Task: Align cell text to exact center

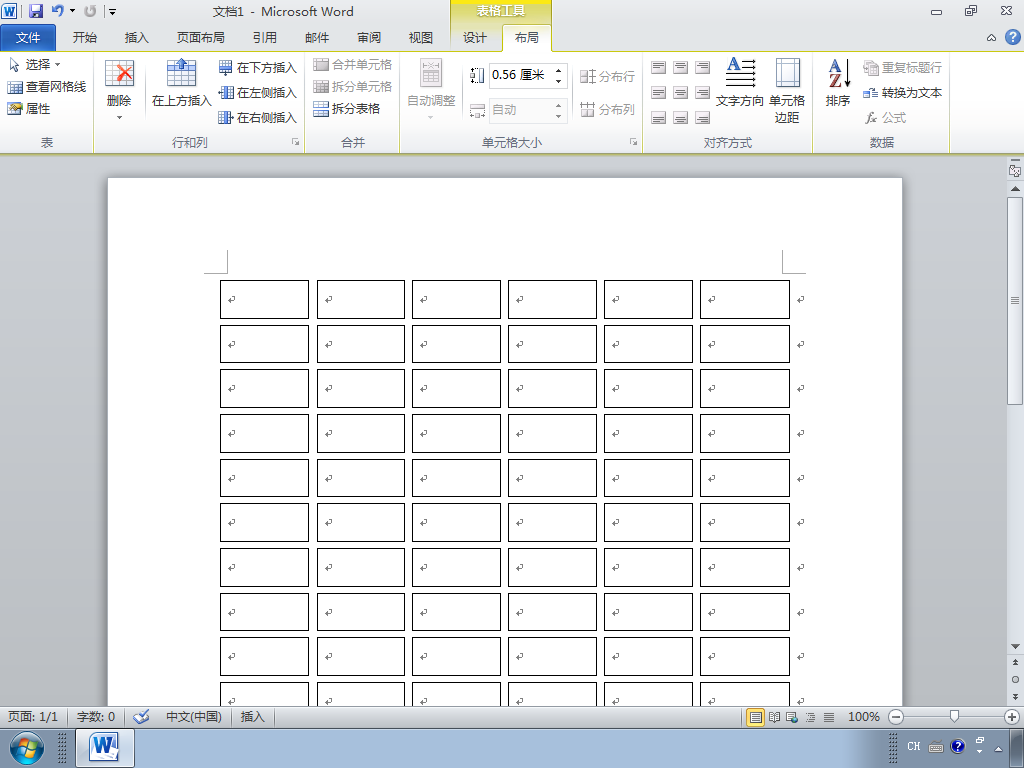Action: coord(680,93)
